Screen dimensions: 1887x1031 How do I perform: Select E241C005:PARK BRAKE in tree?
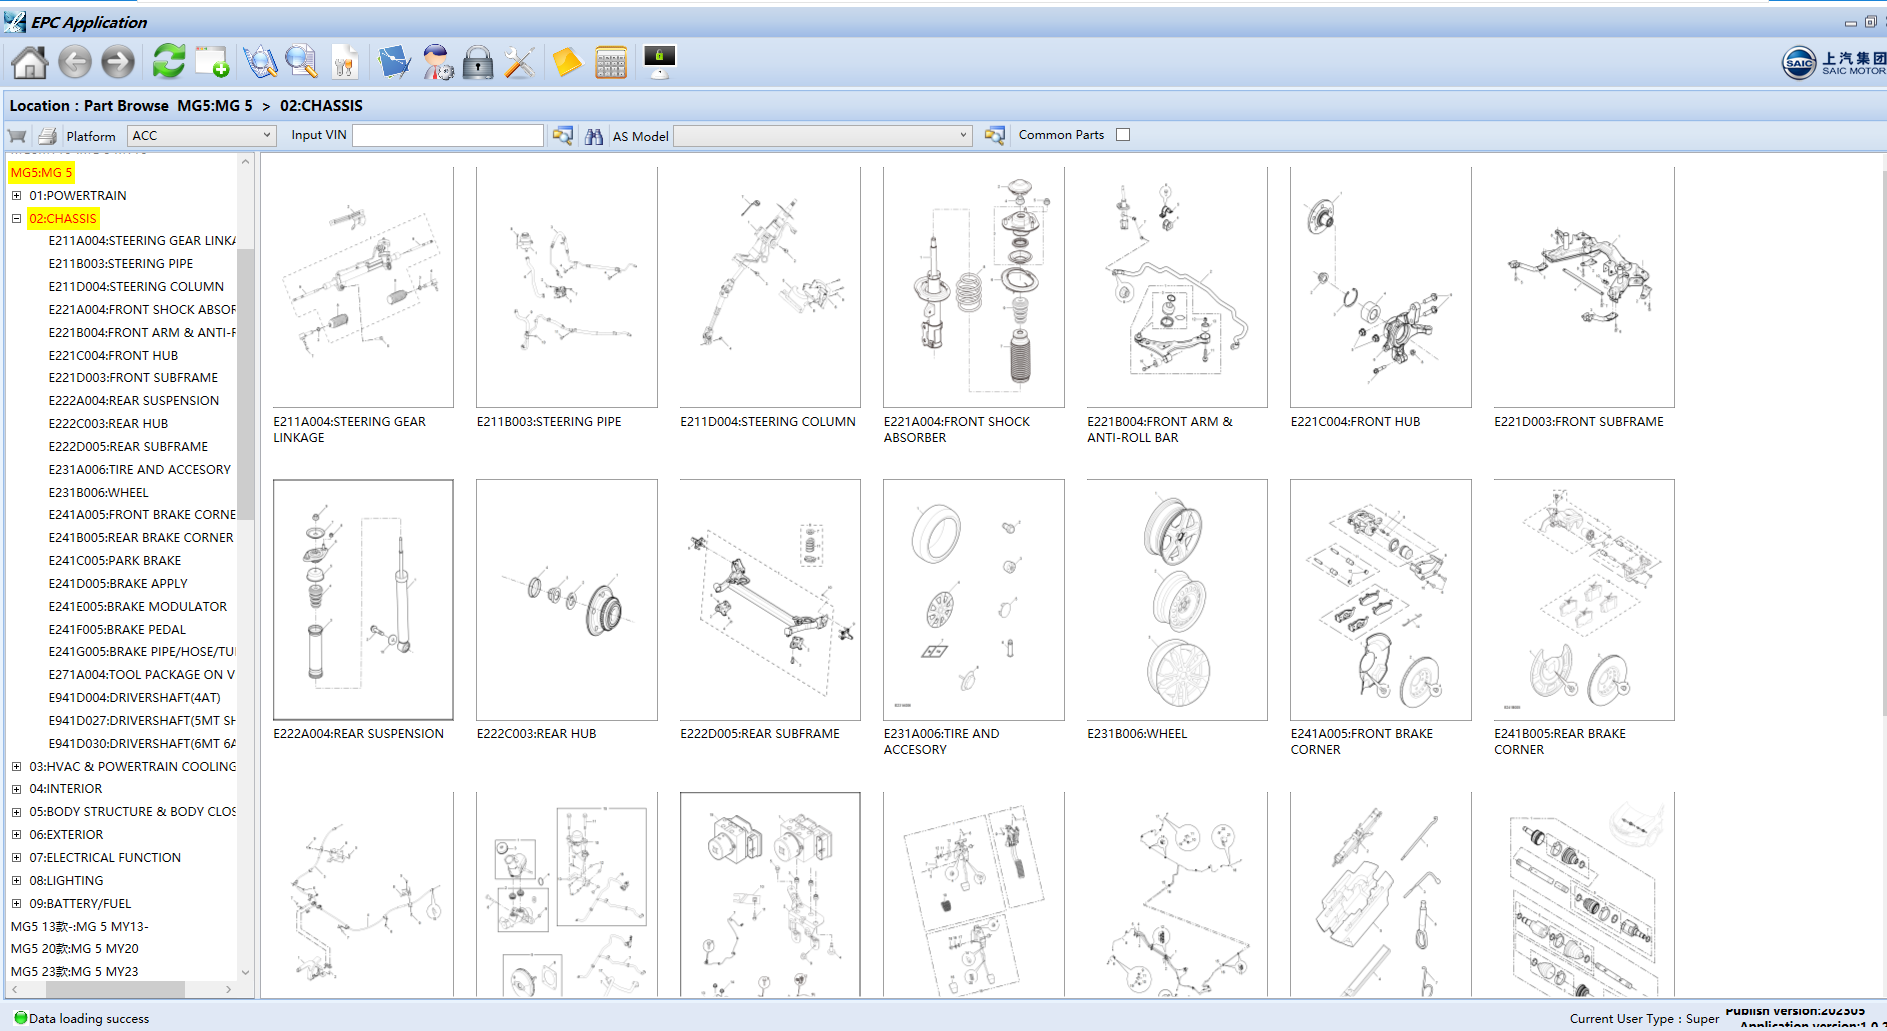115,561
